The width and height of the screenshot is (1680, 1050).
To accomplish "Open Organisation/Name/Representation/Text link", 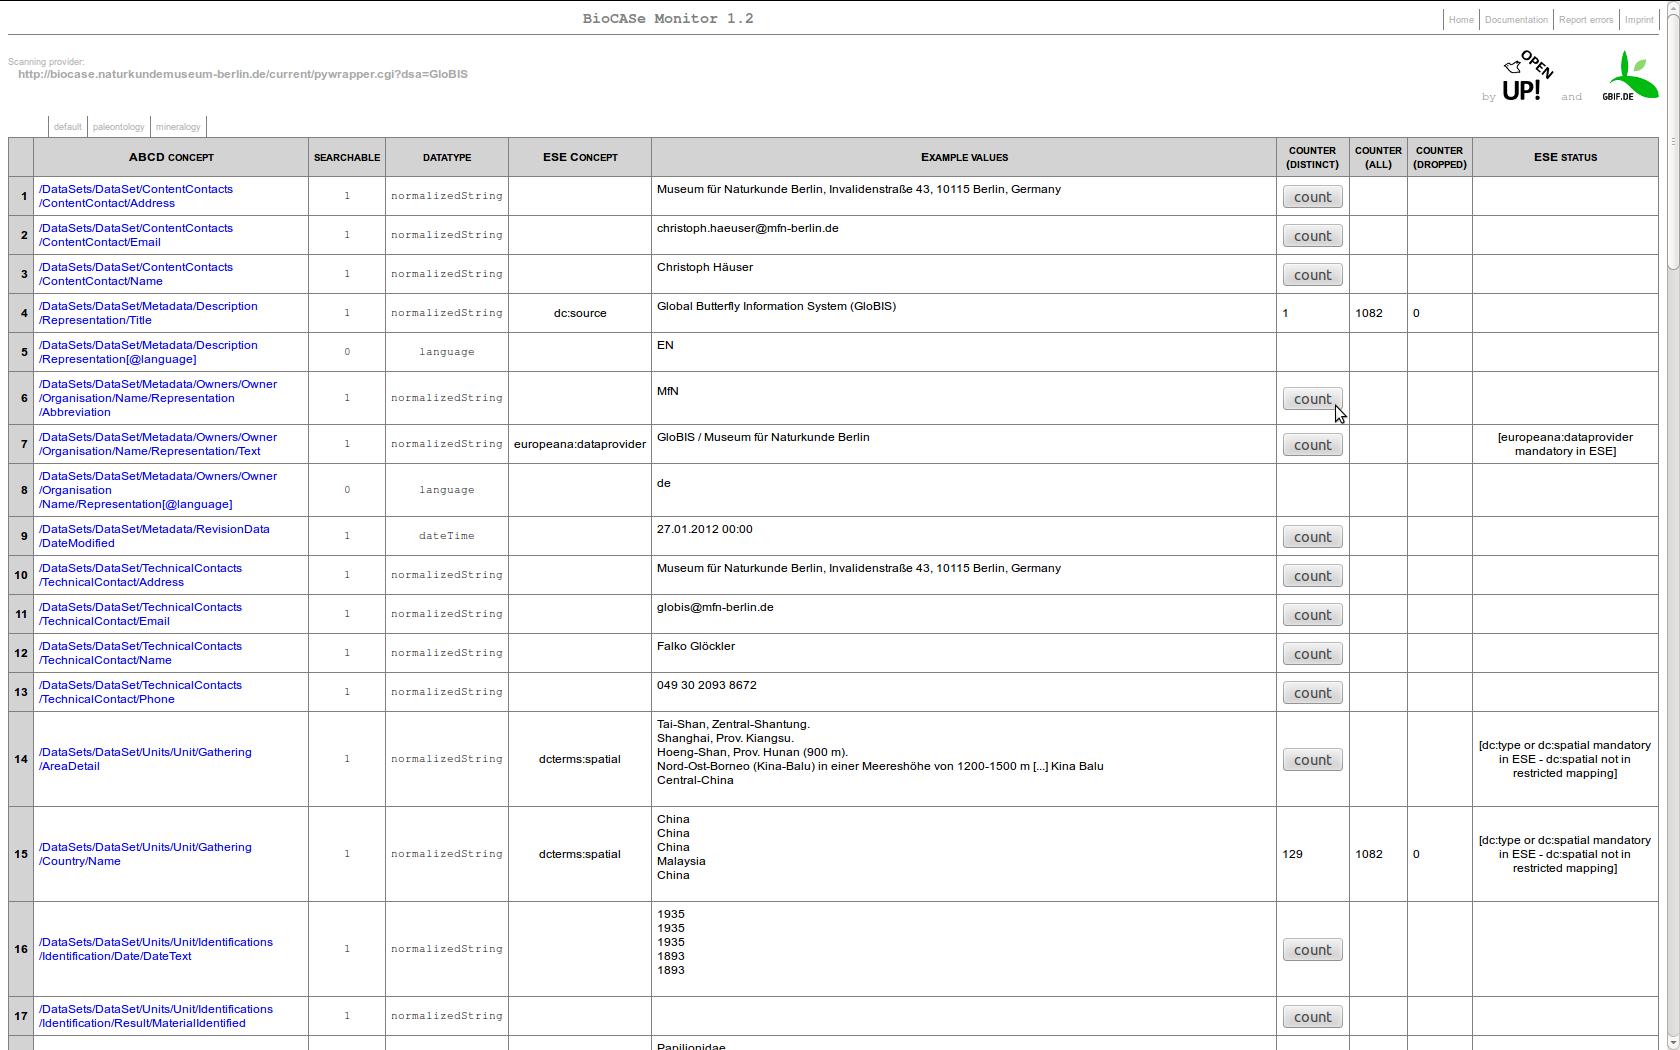I will coord(158,444).
